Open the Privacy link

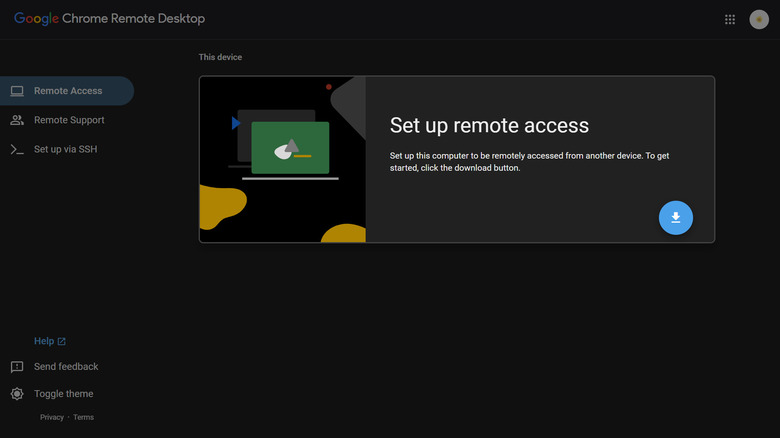(x=52, y=417)
